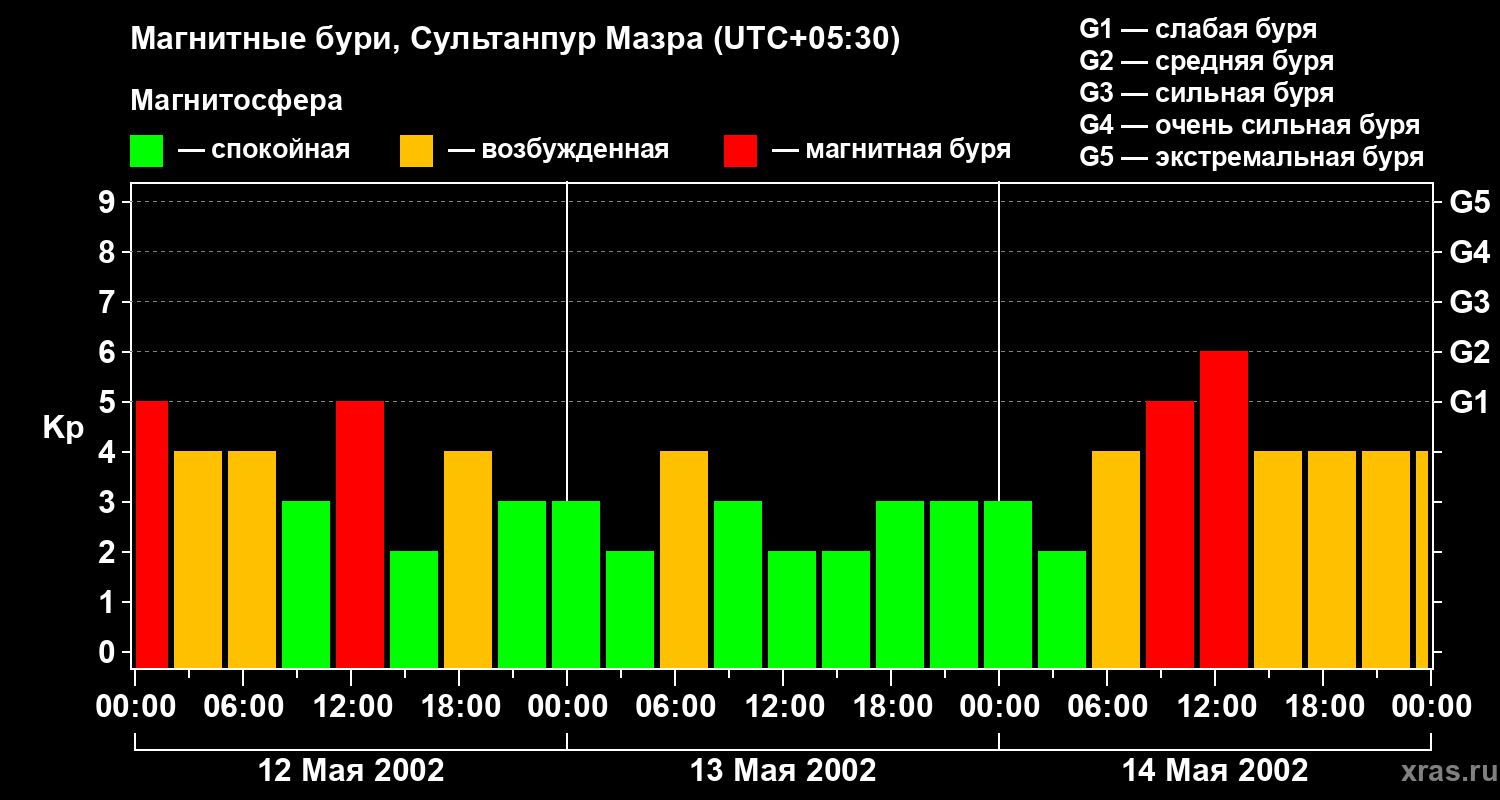Select the tallest red Kp 6 bar
Screen dimensions: 1500x800
point(1224,510)
